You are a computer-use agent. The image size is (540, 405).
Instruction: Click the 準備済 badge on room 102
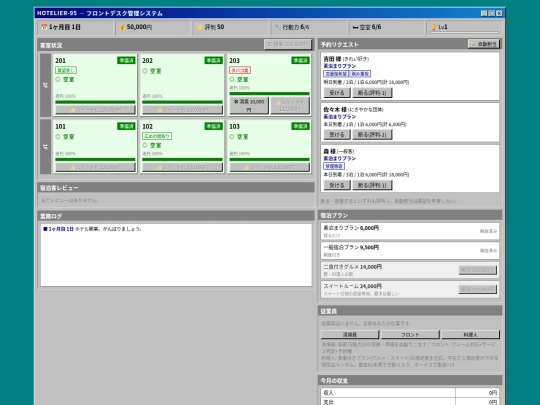click(x=213, y=126)
